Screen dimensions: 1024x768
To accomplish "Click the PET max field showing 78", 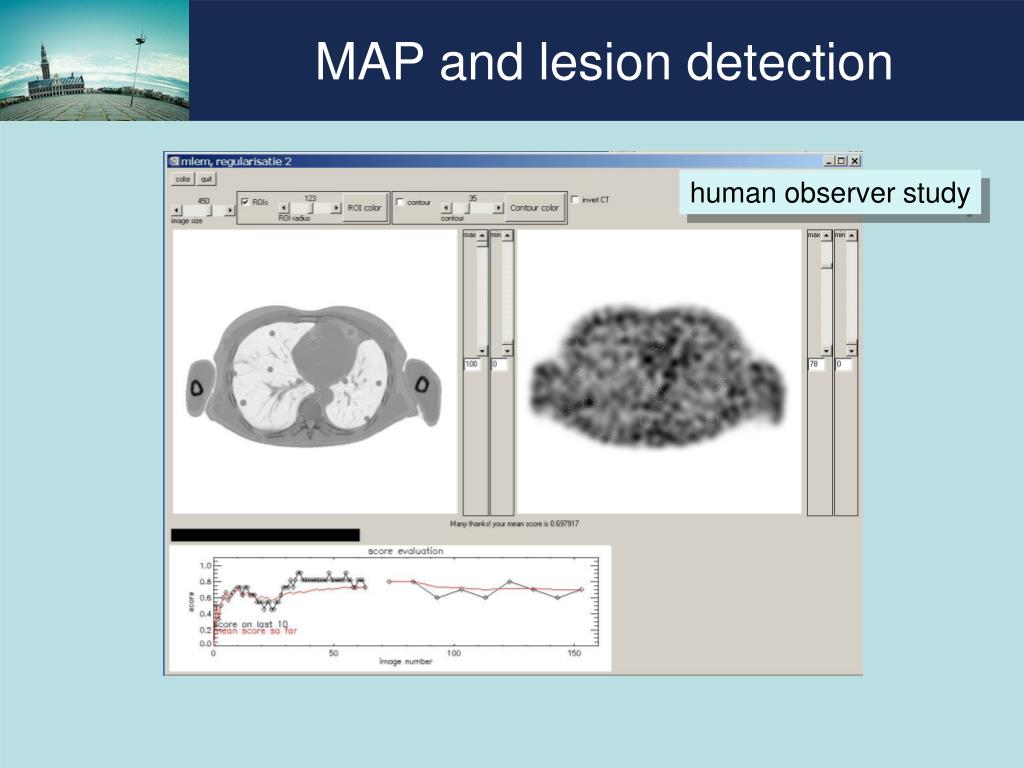I will click(816, 364).
